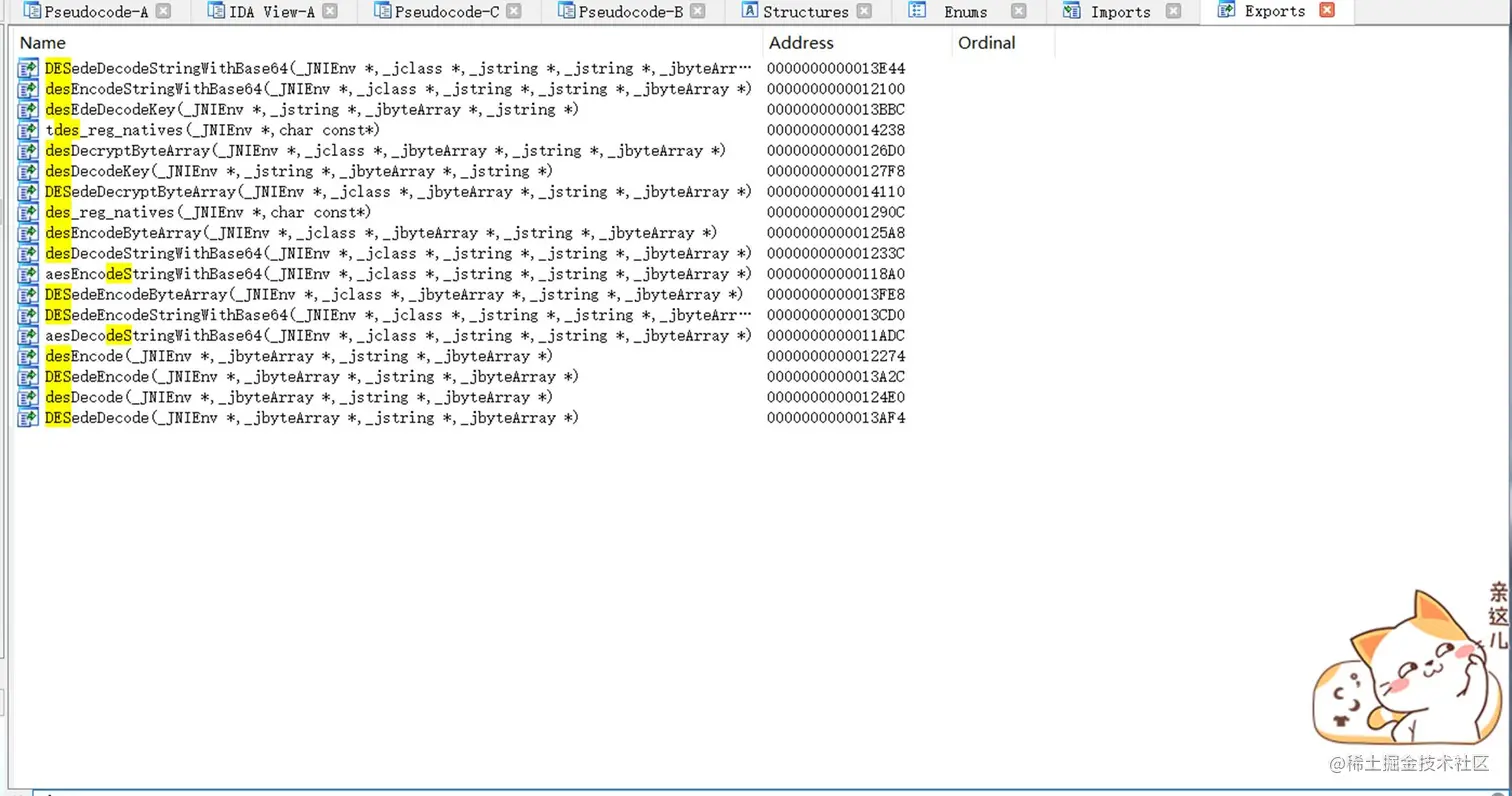Sort exports by the Name column header
Screen dimensions: 1512x796
tap(43, 43)
